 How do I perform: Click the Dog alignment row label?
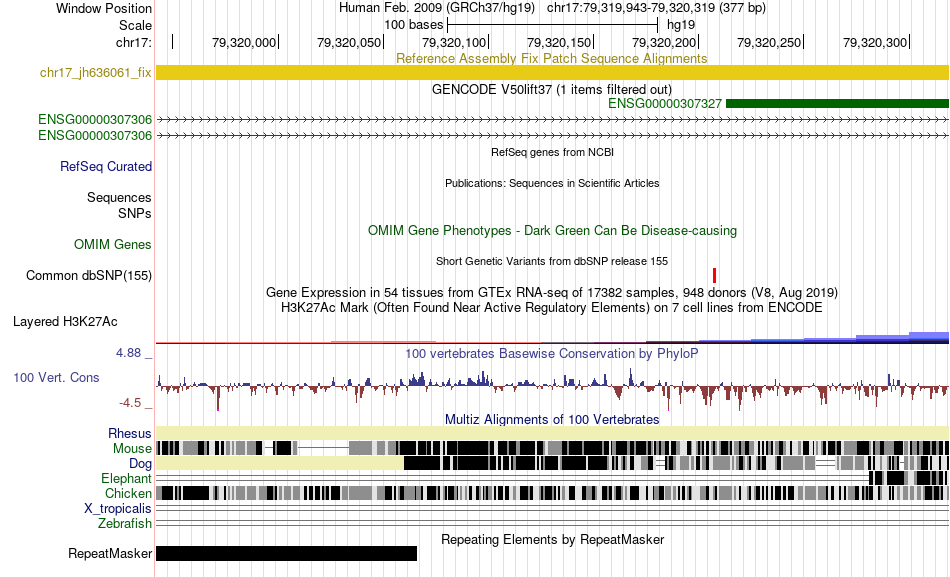click(x=140, y=464)
